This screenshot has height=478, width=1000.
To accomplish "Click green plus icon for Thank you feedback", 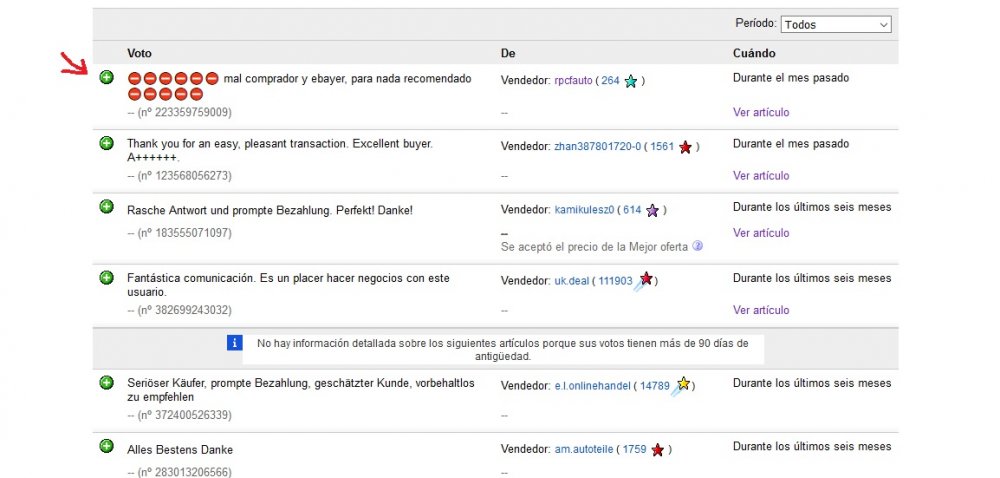I will tap(107, 143).
